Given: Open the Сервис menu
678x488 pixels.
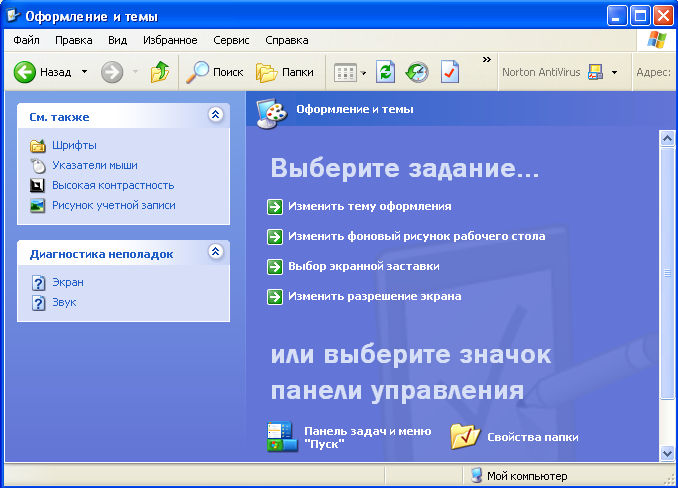Looking at the screenshot, I should pyautogui.click(x=231, y=40).
